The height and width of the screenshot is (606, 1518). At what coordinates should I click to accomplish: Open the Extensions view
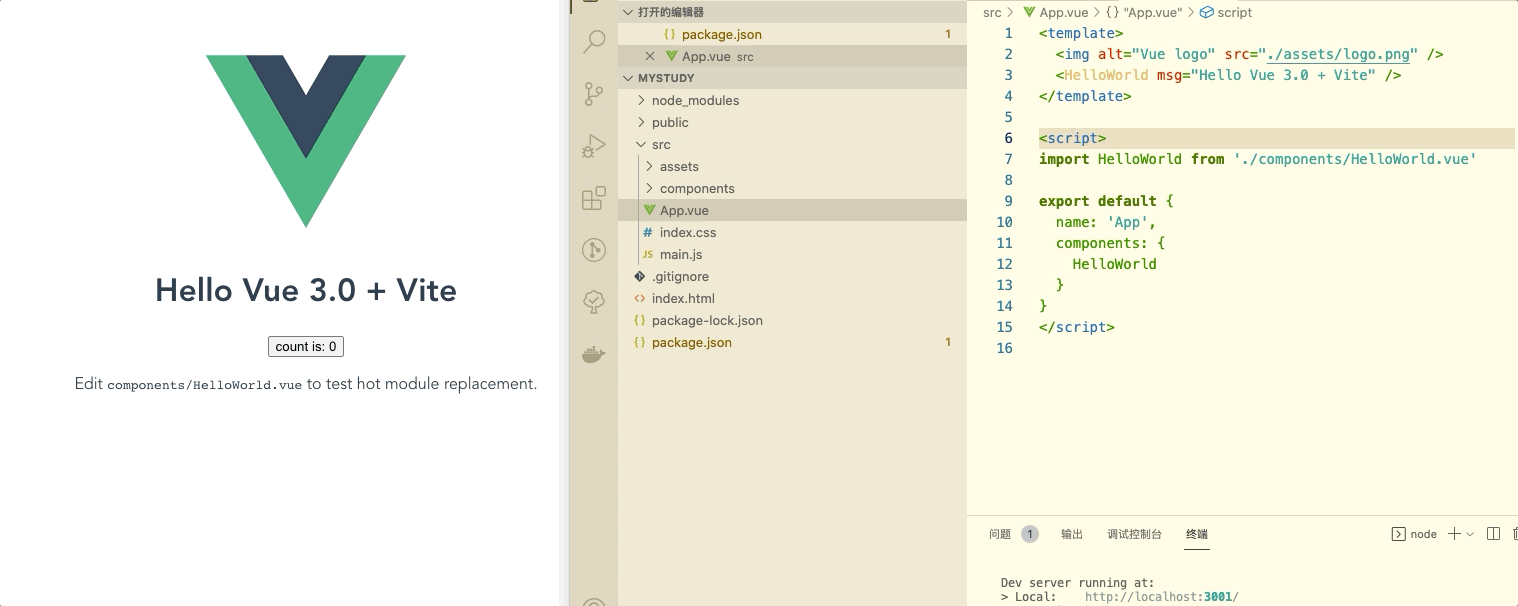594,198
